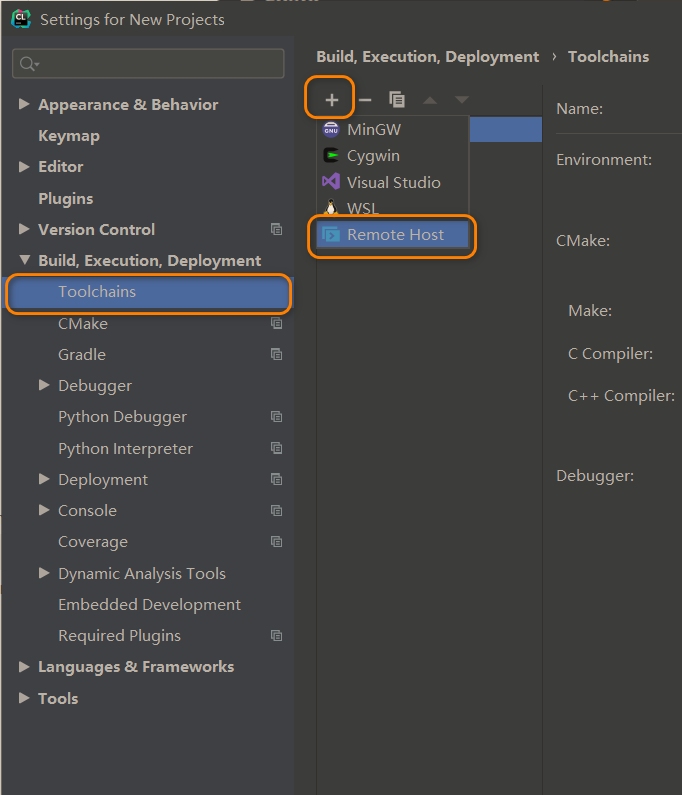Expand the Console node
682x795 pixels.
click(x=44, y=510)
